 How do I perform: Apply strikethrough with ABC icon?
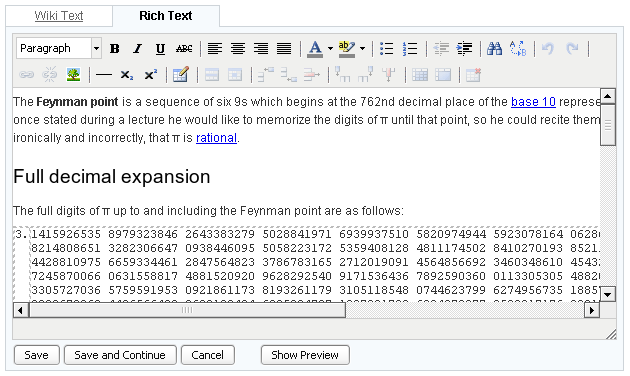tap(184, 49)
